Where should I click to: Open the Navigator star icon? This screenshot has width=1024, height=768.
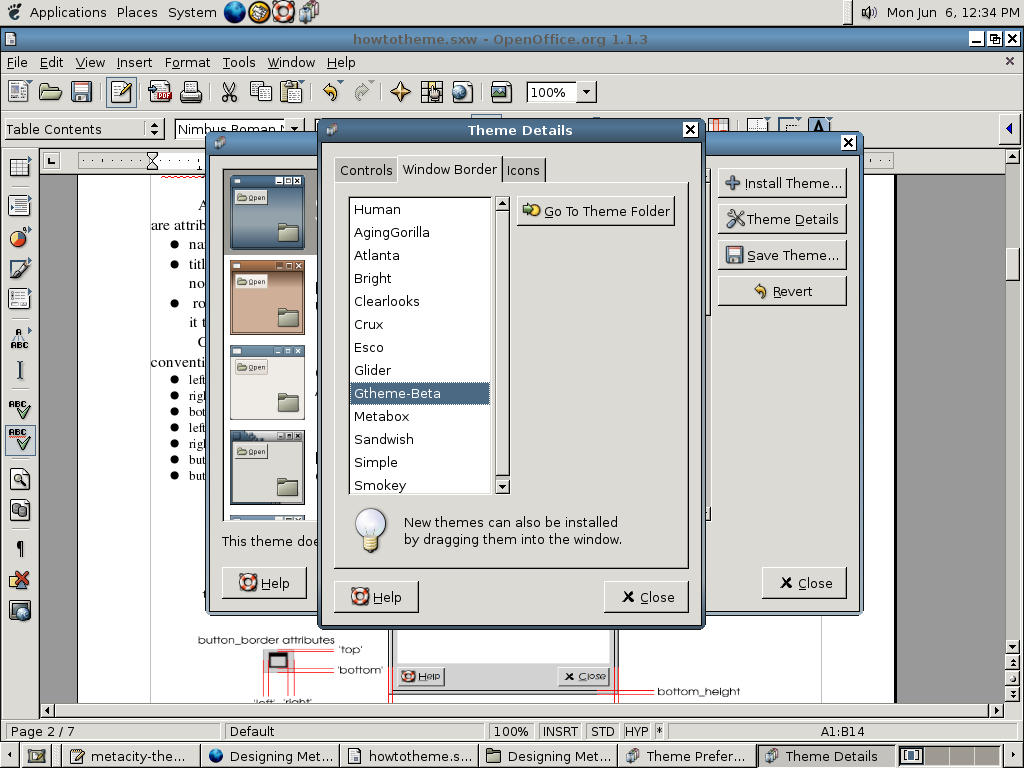pyautogui.click(x=400, y=91)
